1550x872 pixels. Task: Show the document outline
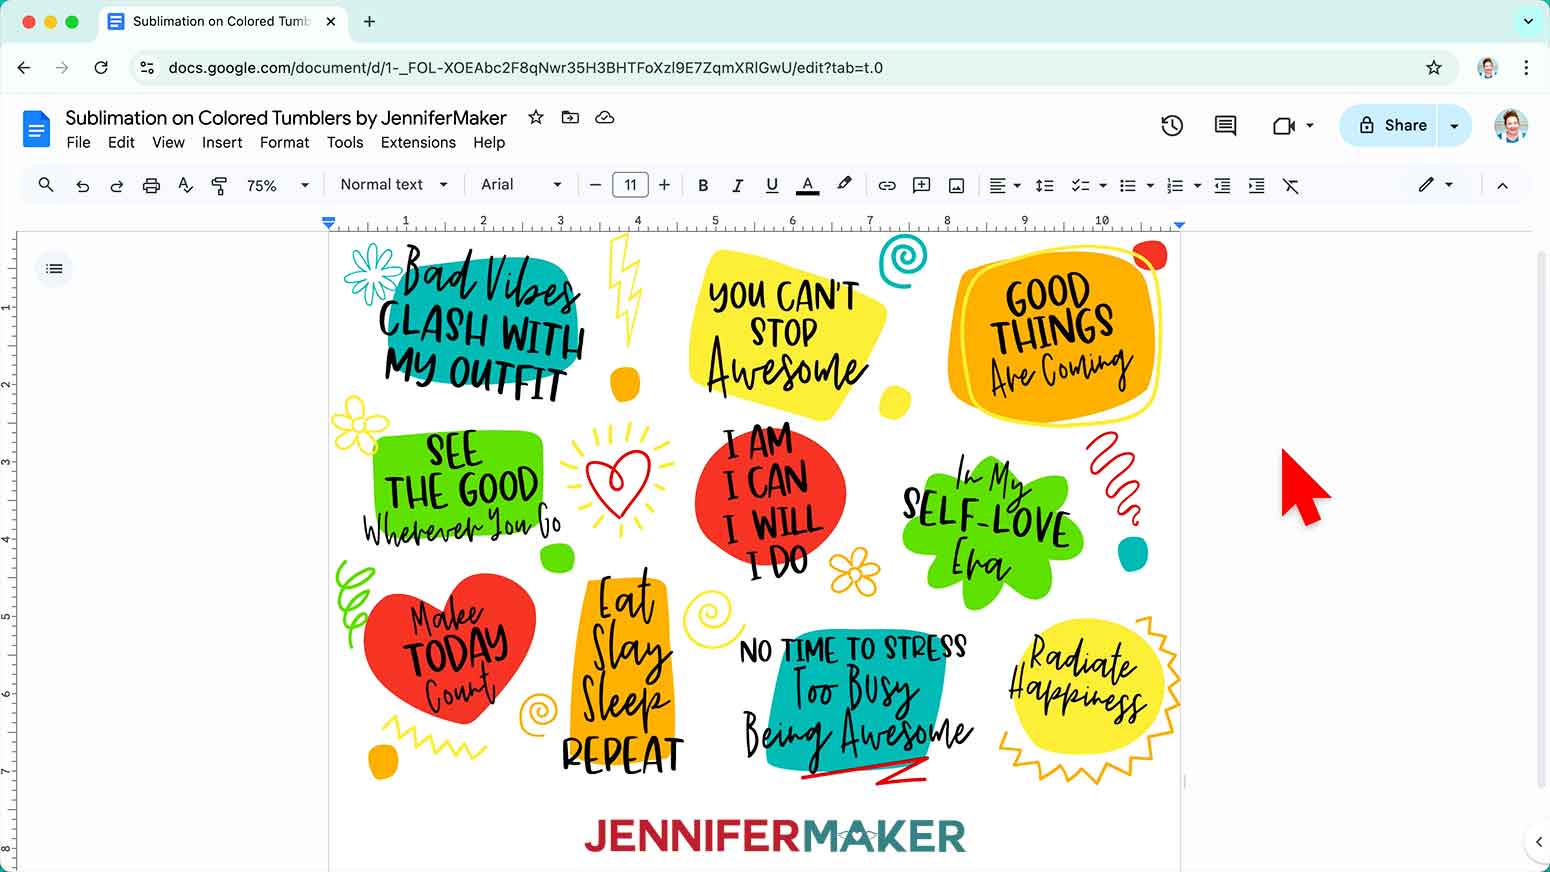click(54, 268)
